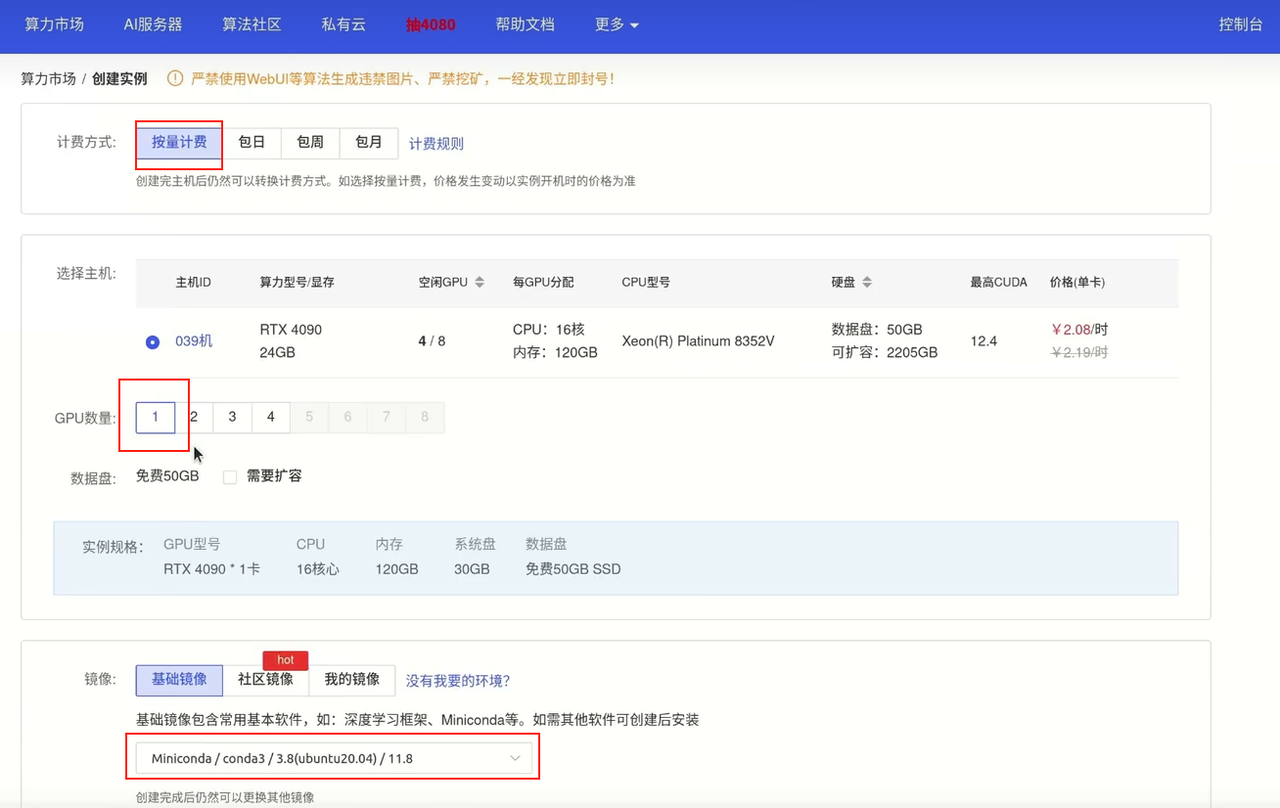Click 算力市场 in the breadcrumb
The width and height of the screenshot is (1280, 808).
(x=48, y=78)
